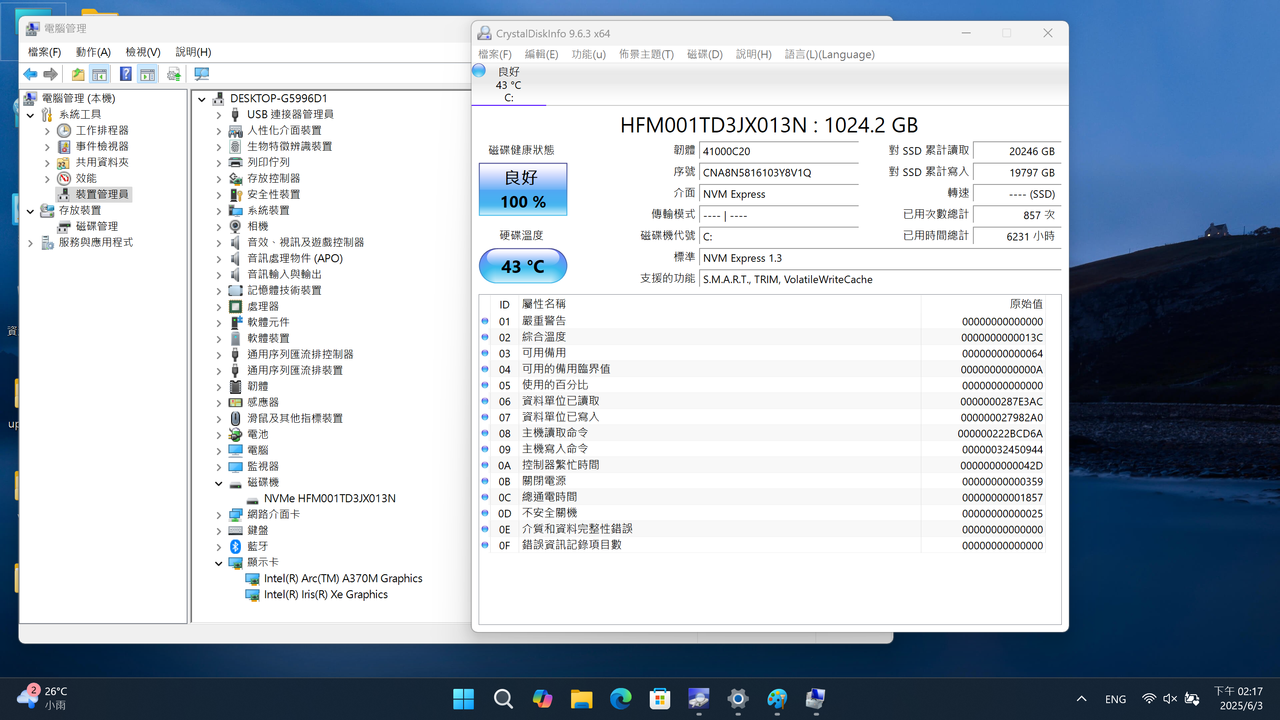Open 佈景主題(T) menu in CrystalDiskInfo

tap(646, 54)
